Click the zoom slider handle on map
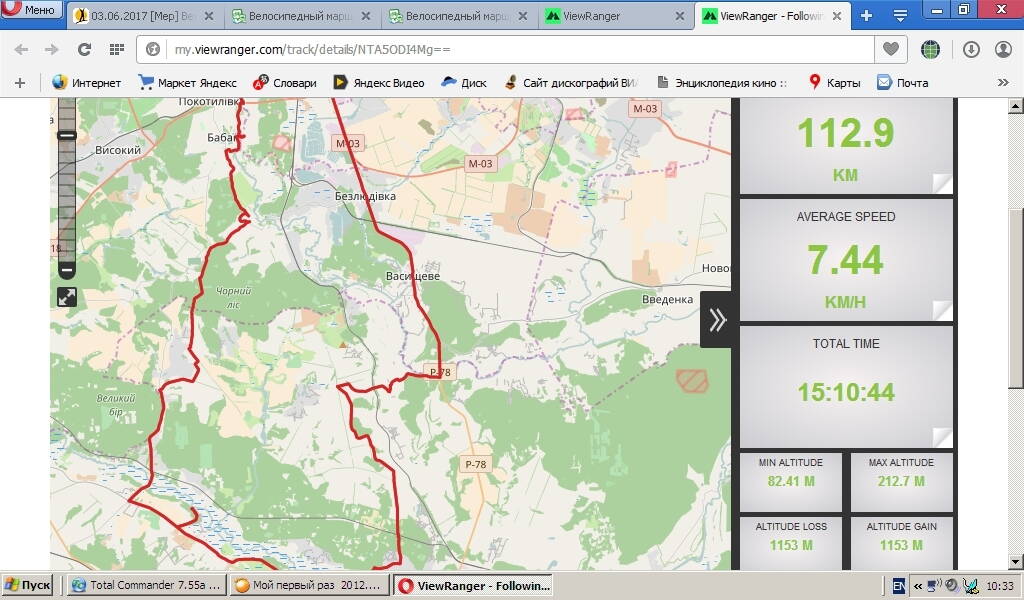The image size is (1024, 600). coord(67,135)
